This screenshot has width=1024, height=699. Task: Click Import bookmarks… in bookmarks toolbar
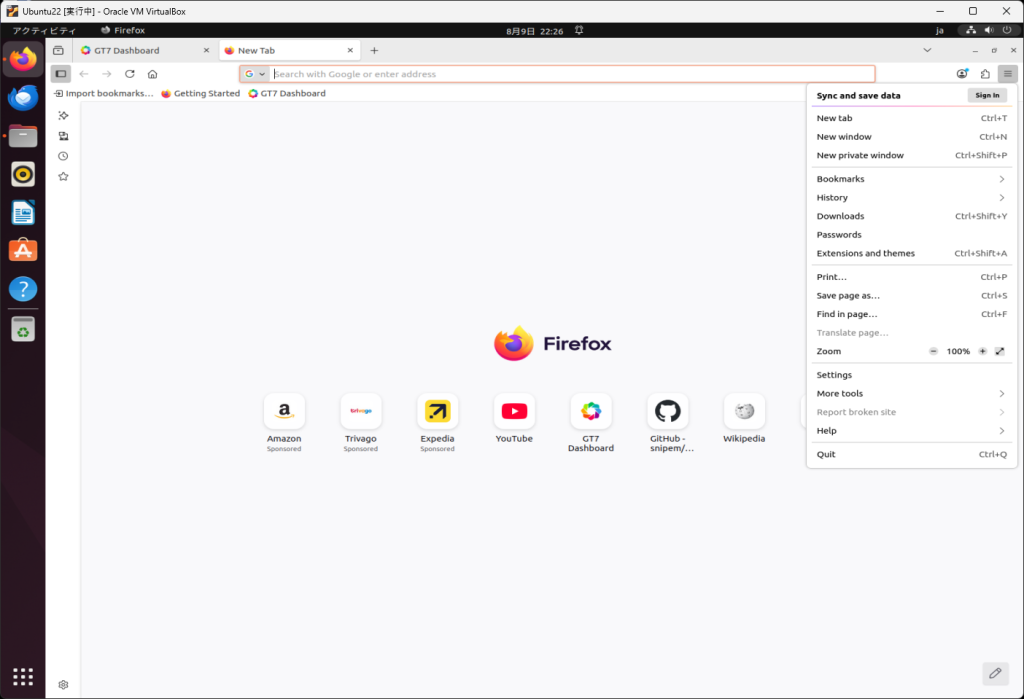coord(104,93)
